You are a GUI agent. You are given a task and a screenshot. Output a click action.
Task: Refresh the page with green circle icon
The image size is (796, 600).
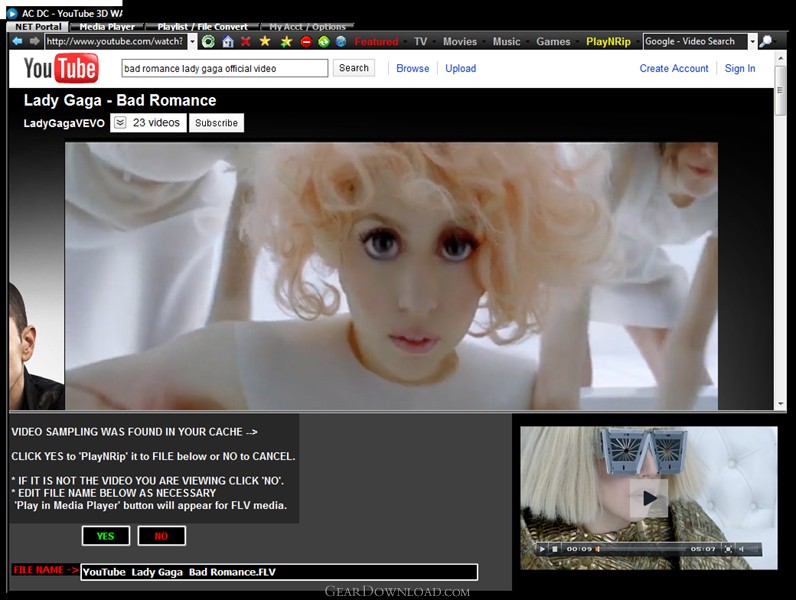[x=208, y=42]
